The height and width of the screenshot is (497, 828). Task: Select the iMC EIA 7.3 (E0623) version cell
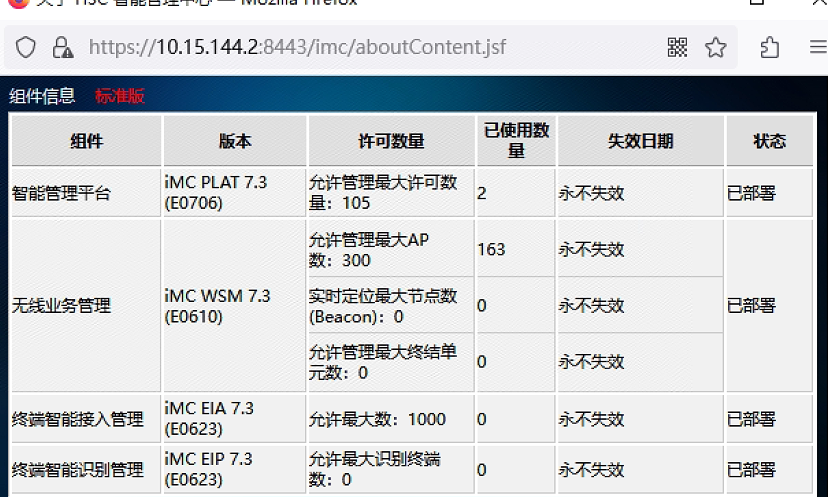pyautogui.click(x=234, y=418)
